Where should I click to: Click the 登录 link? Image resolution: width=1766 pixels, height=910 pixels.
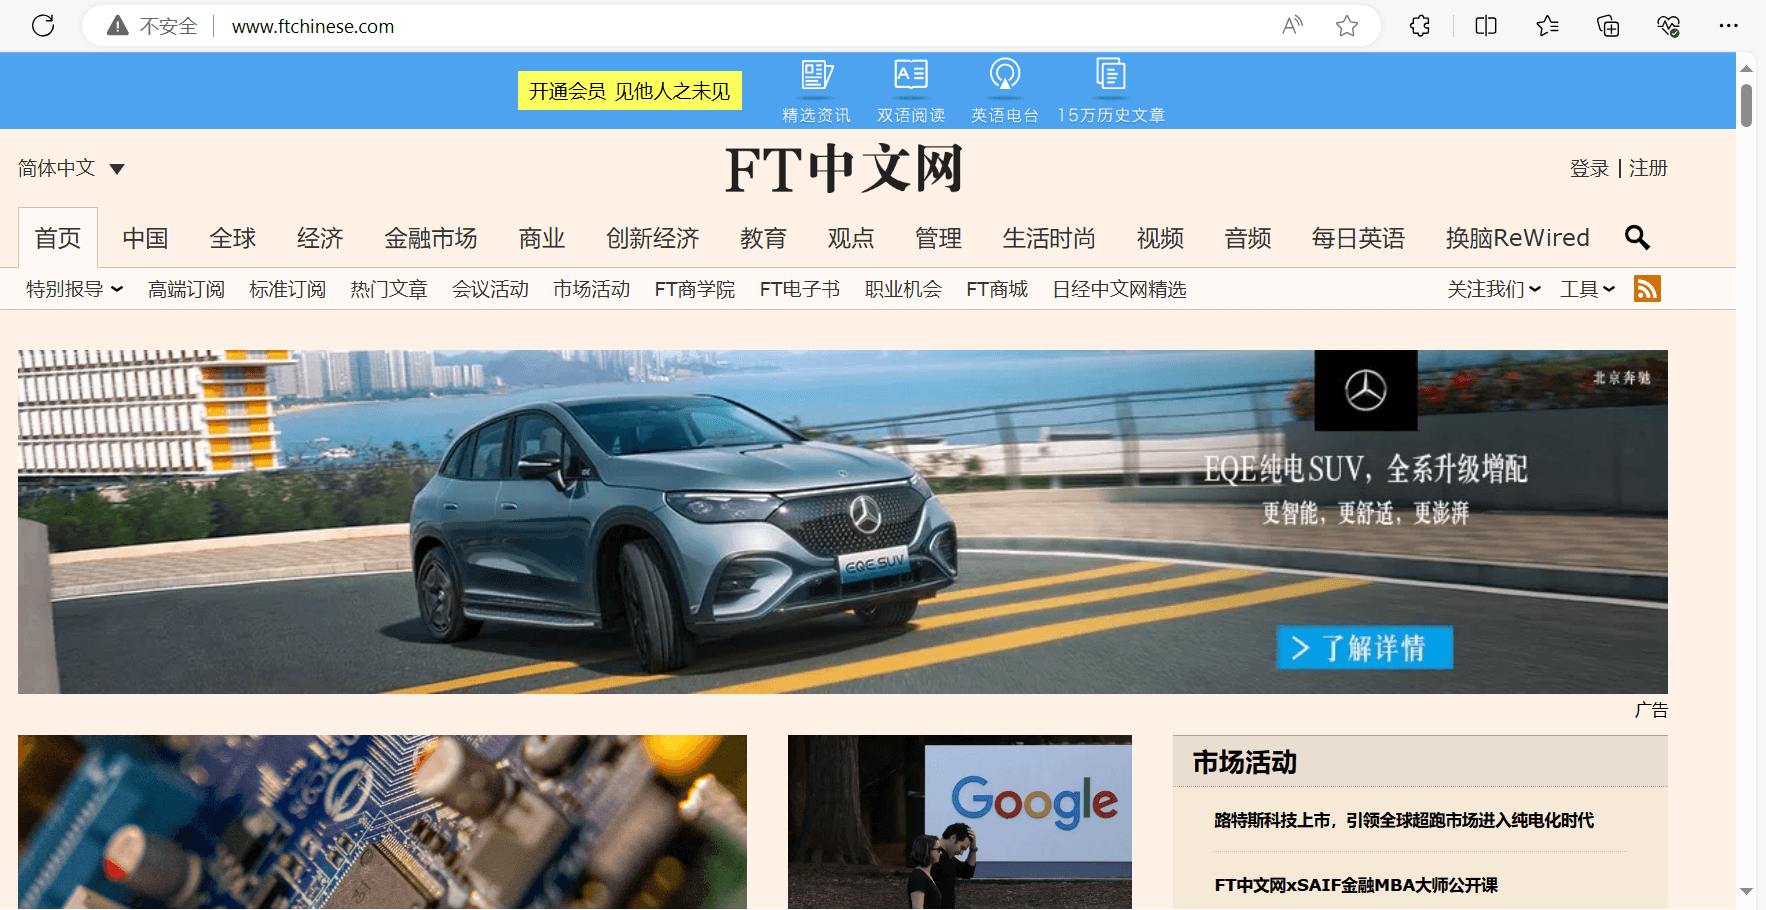[x=1589, y=168]
